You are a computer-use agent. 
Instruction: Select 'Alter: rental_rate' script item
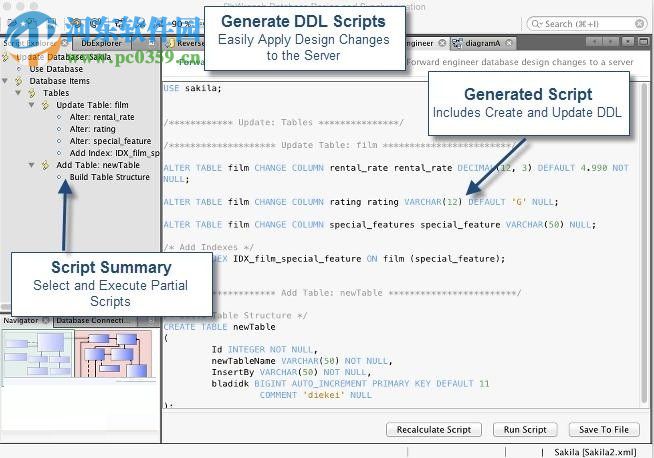click(102, 117)
